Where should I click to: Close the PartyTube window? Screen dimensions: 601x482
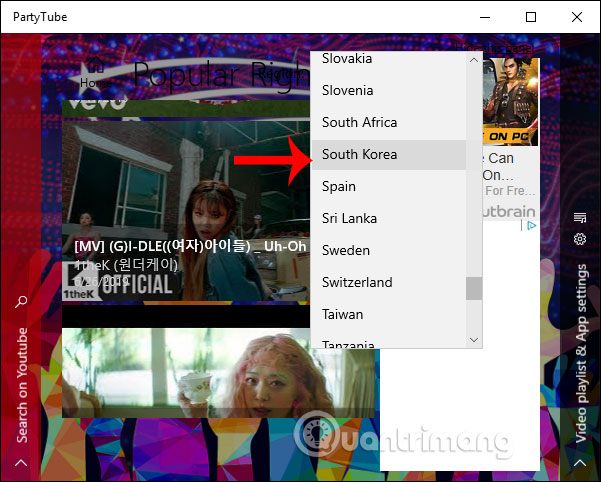pos(577,17)
